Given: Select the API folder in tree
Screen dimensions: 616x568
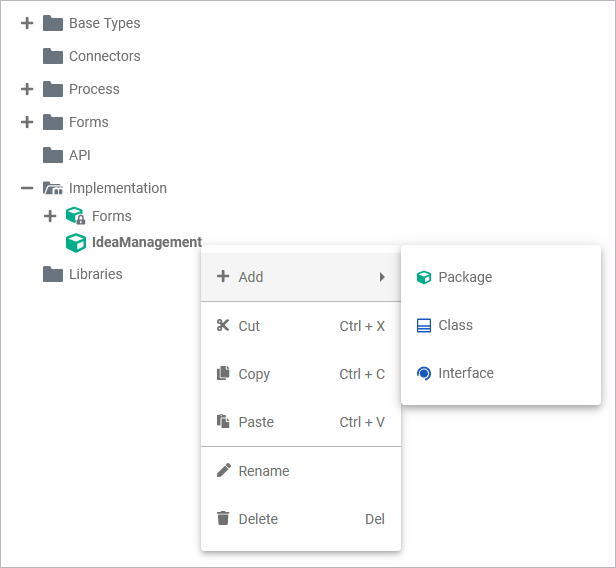Looking at the screenshot, I should (x=79, y=155).
